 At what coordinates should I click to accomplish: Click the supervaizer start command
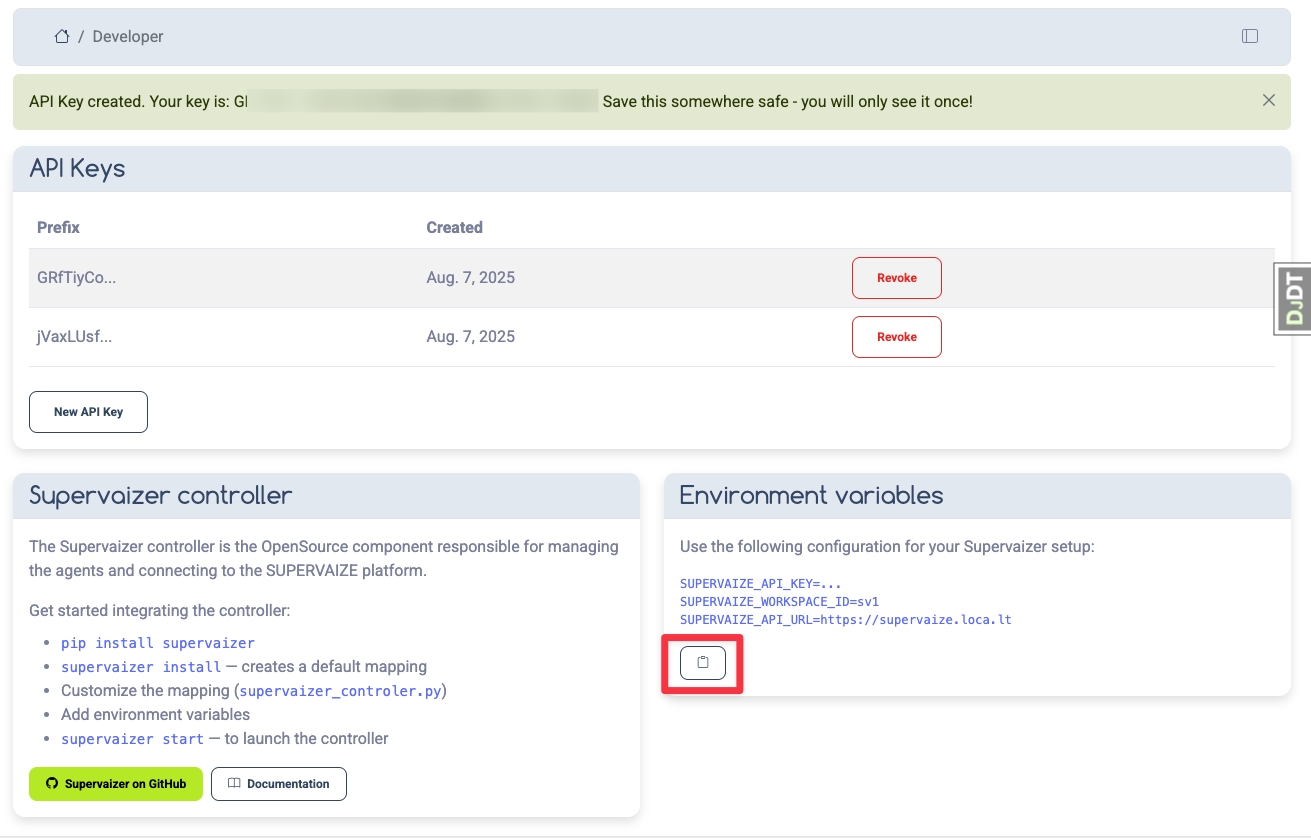[132, 739]
